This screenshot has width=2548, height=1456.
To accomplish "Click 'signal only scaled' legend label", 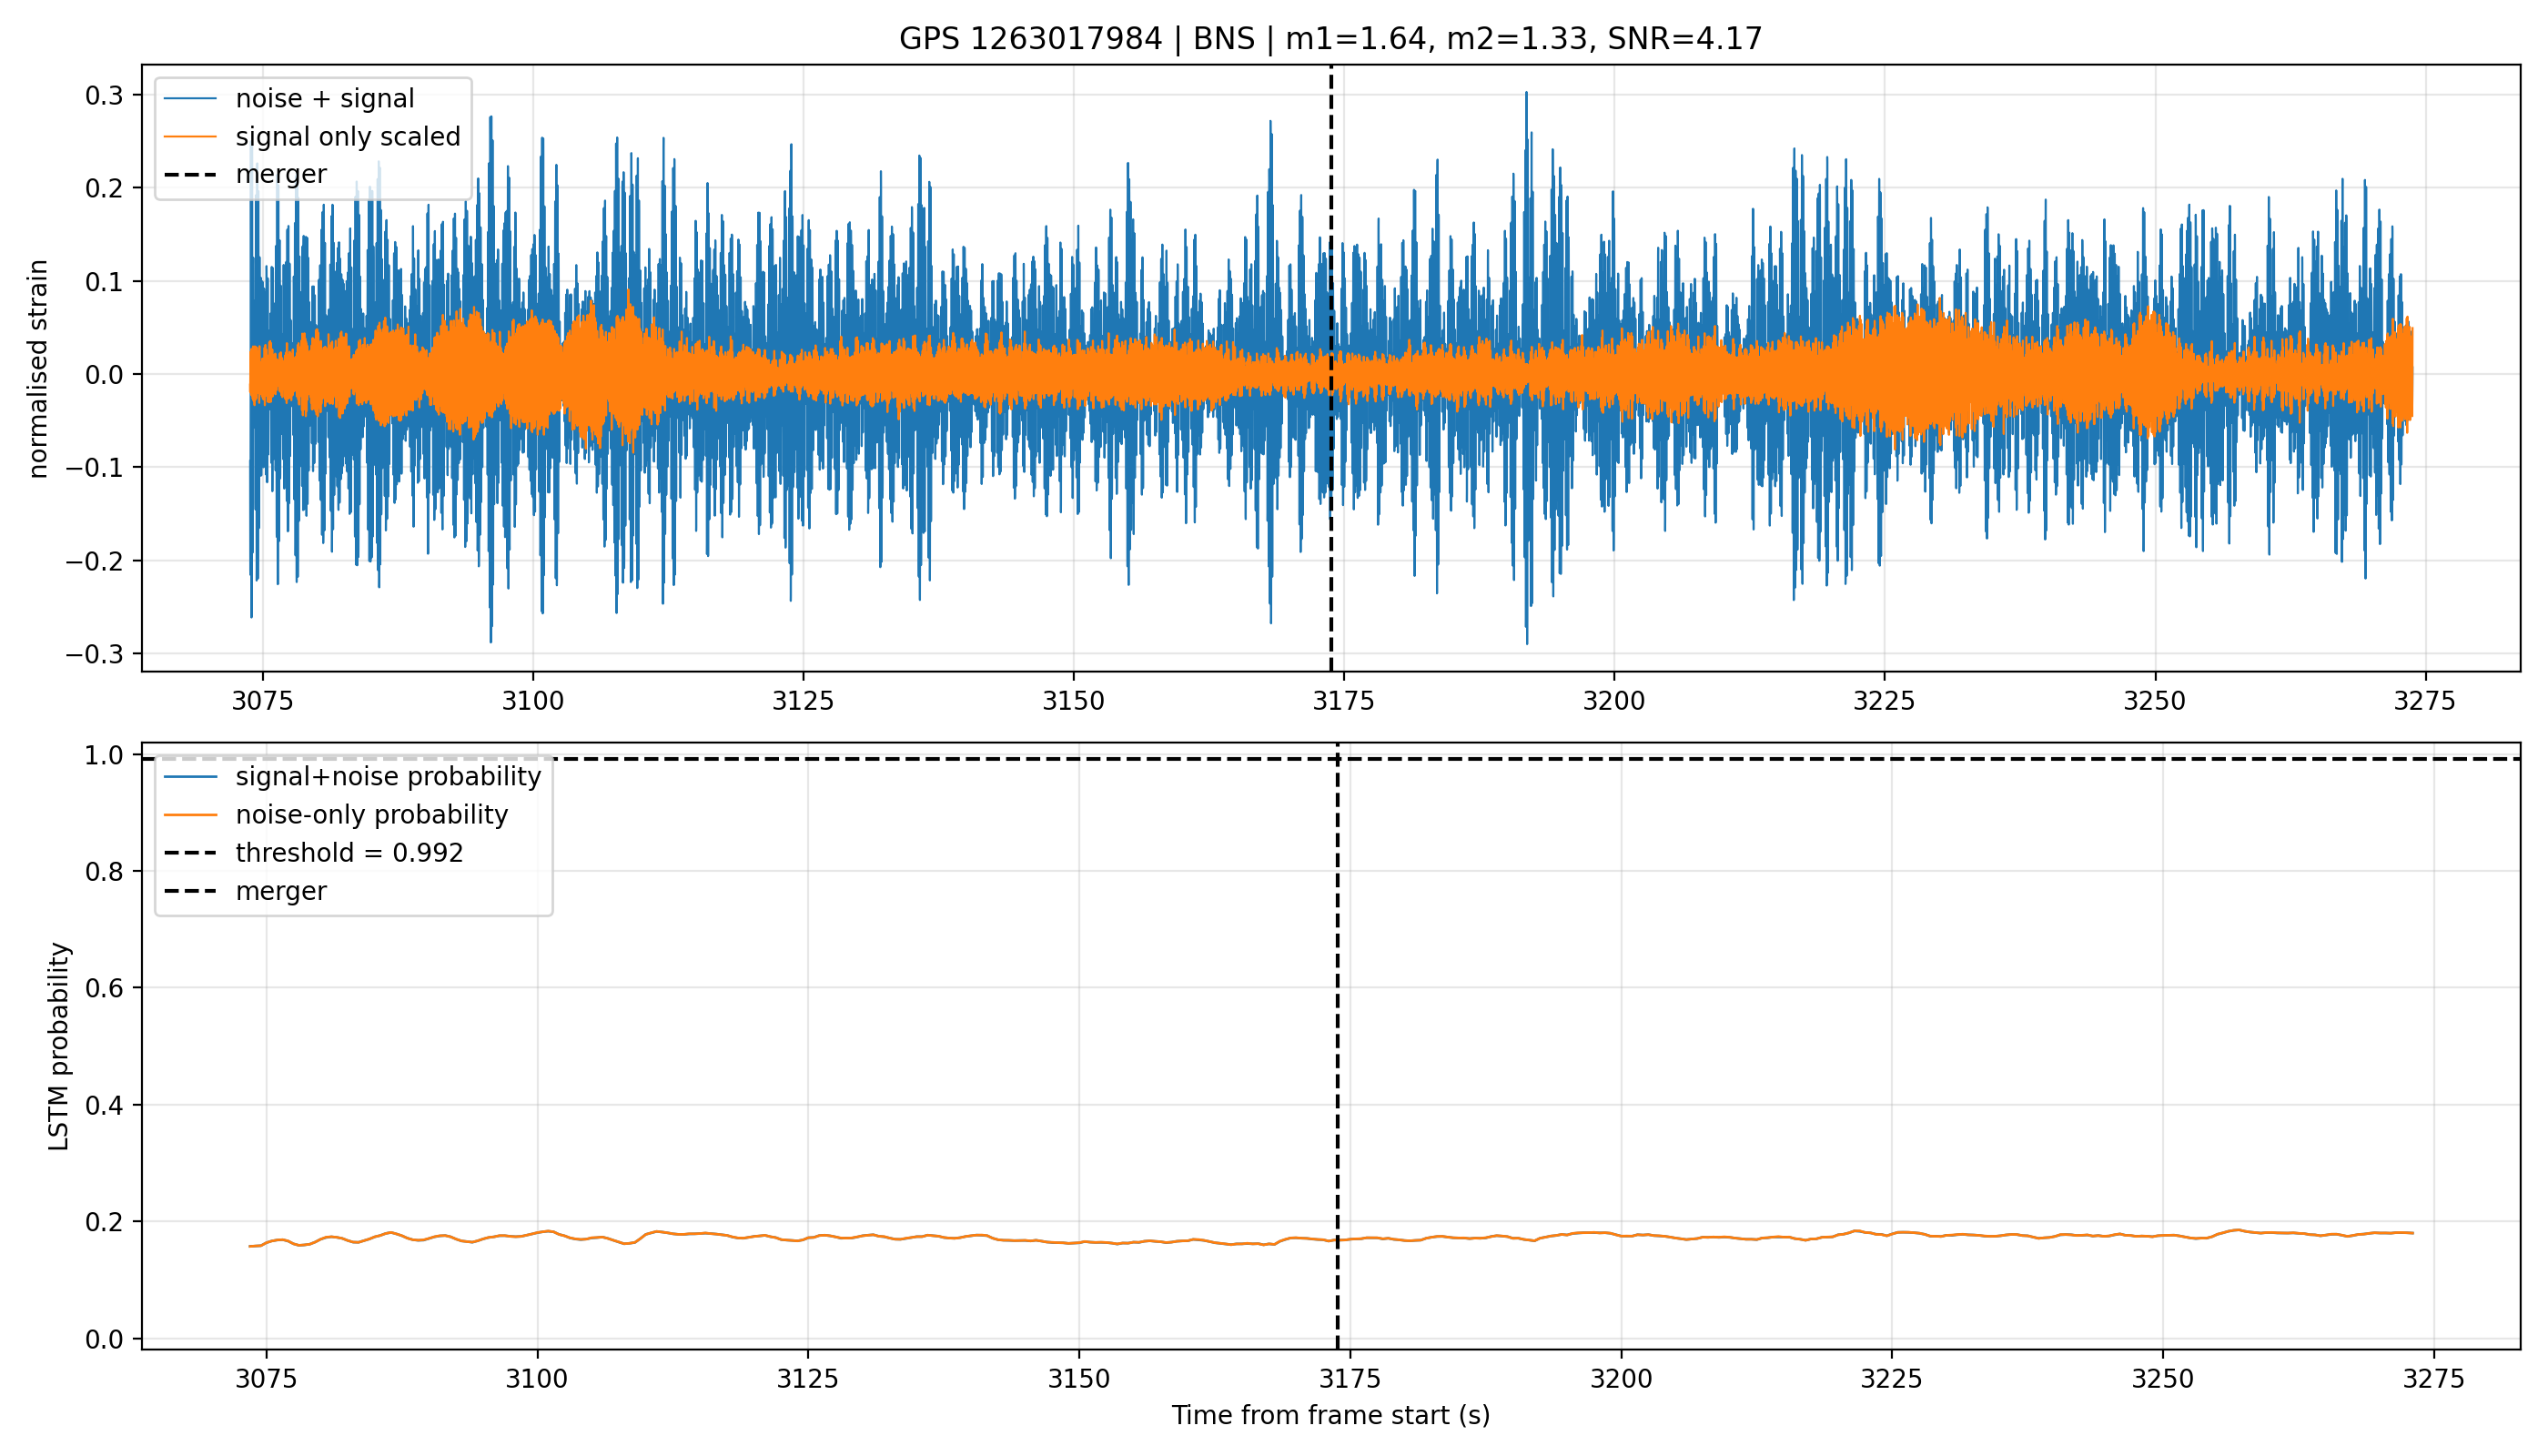I will click(348, 136).
